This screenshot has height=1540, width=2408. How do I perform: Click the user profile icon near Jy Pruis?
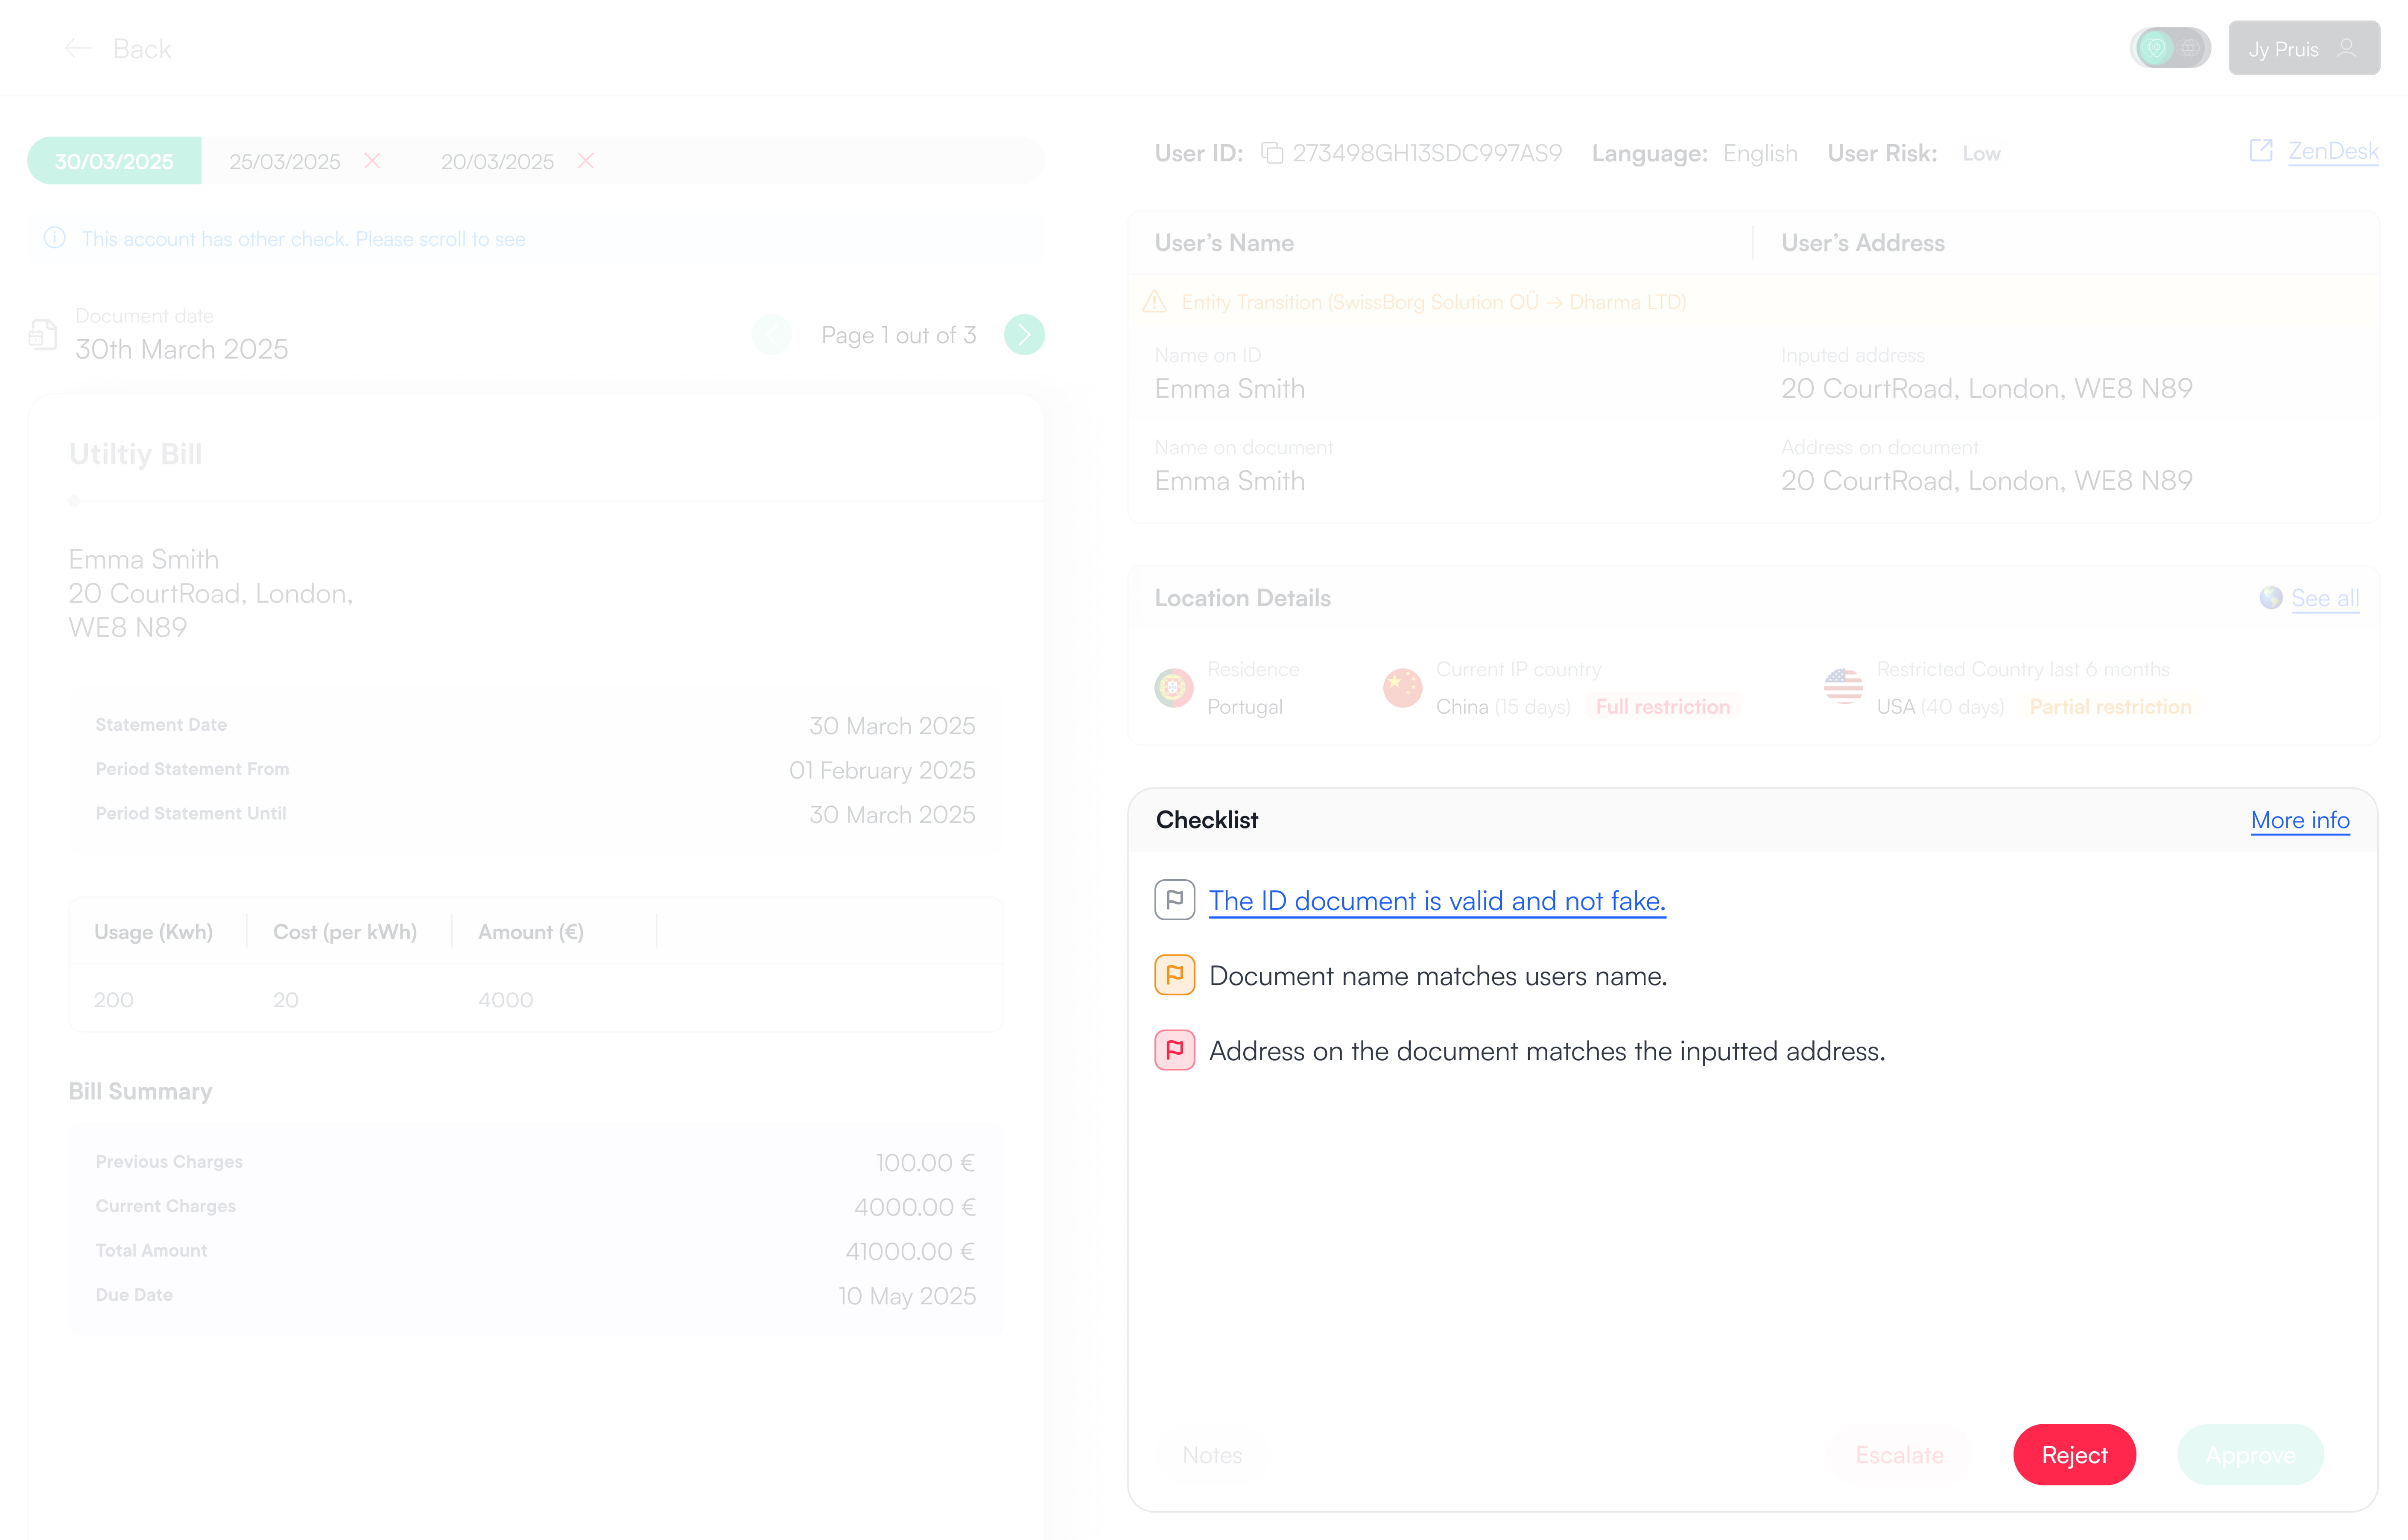point(2346,48)
